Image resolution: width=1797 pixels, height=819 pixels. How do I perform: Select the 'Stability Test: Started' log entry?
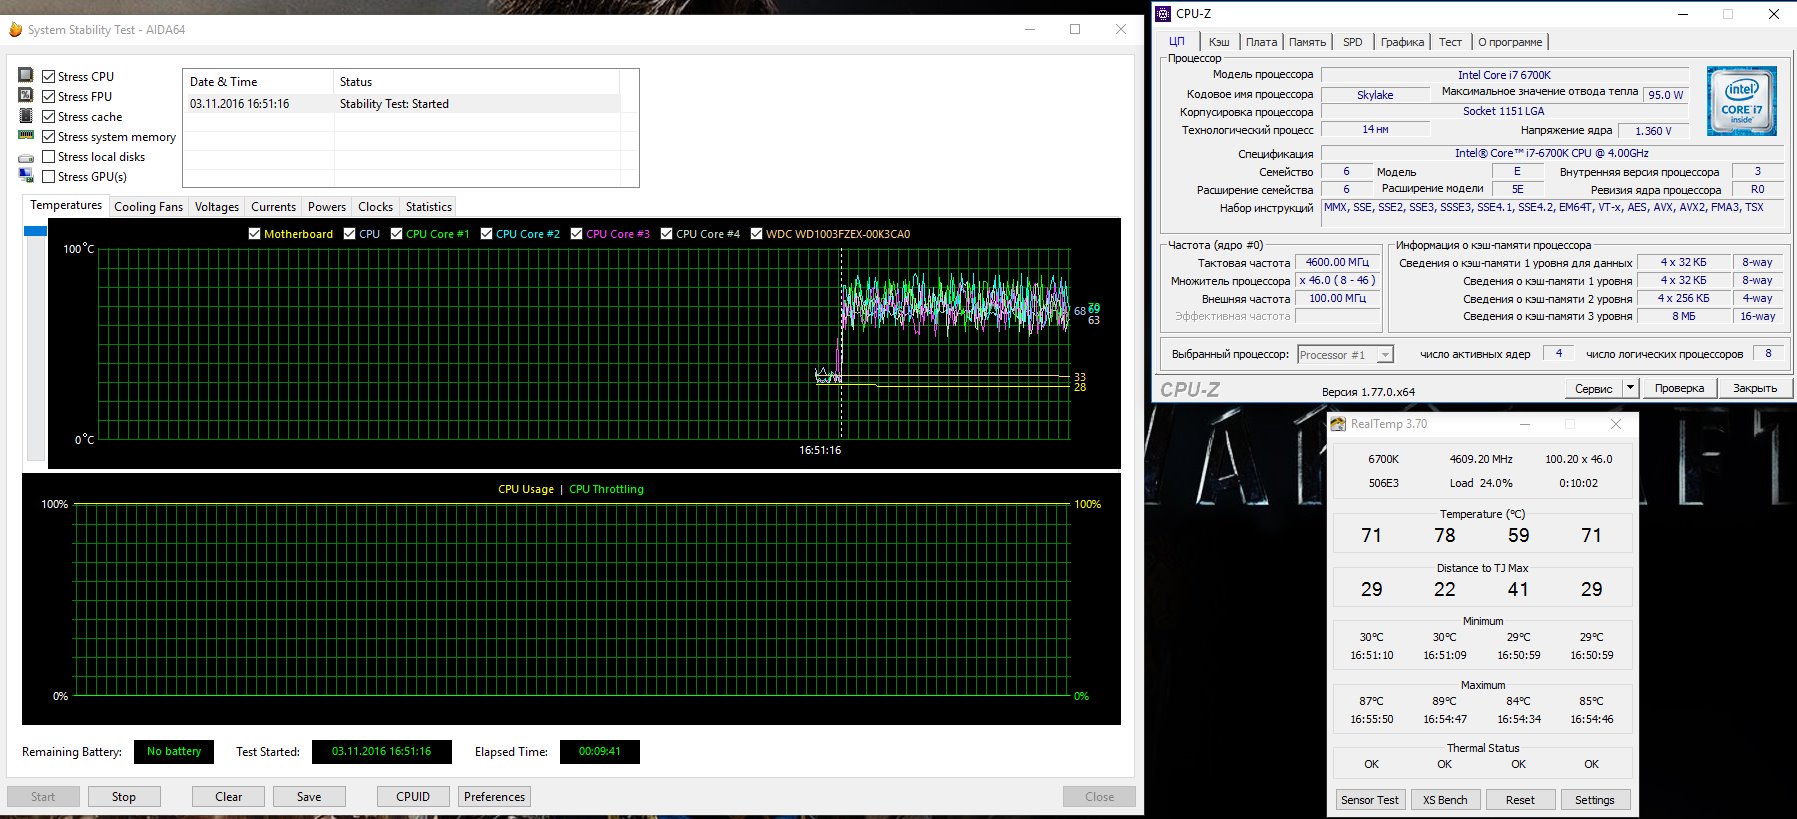click(x=402, y=104)
